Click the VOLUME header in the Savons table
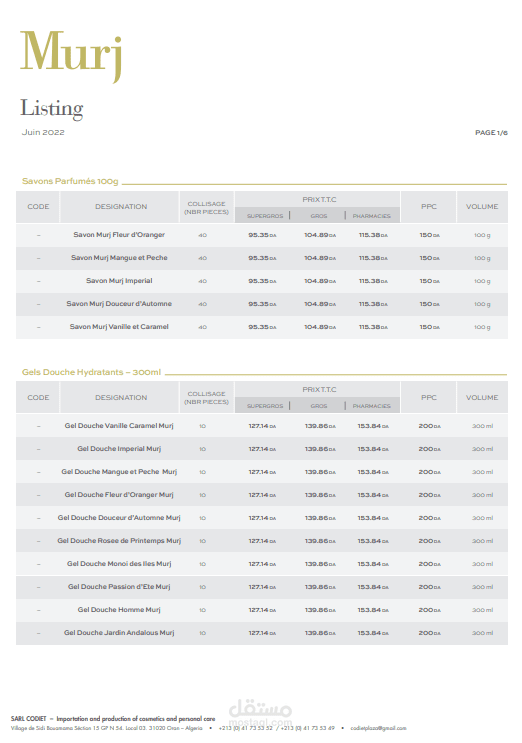This screenshot has width=522, height=743. 482,207
